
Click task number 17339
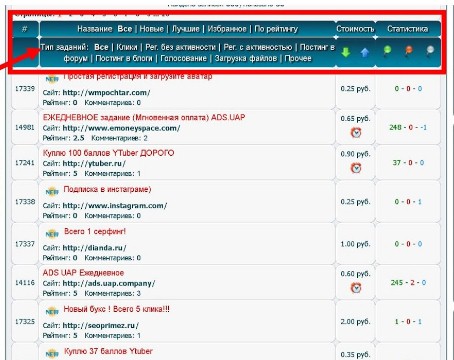[25, 89]
